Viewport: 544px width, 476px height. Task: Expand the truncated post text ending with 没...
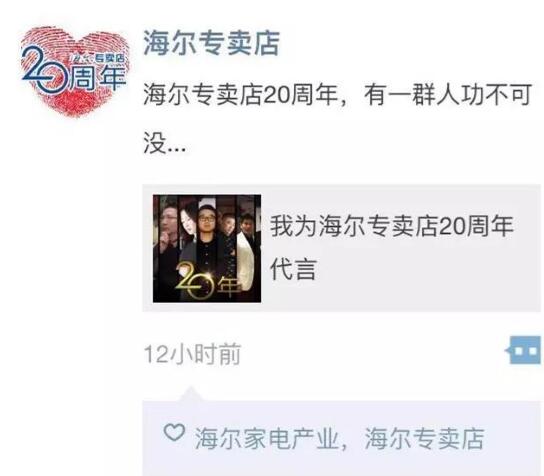[165, 143]
